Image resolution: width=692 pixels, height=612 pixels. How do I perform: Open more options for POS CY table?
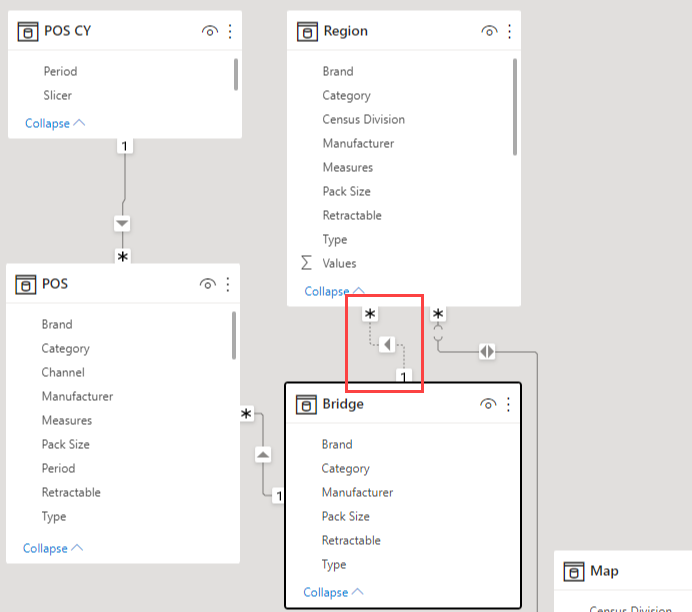230,31
